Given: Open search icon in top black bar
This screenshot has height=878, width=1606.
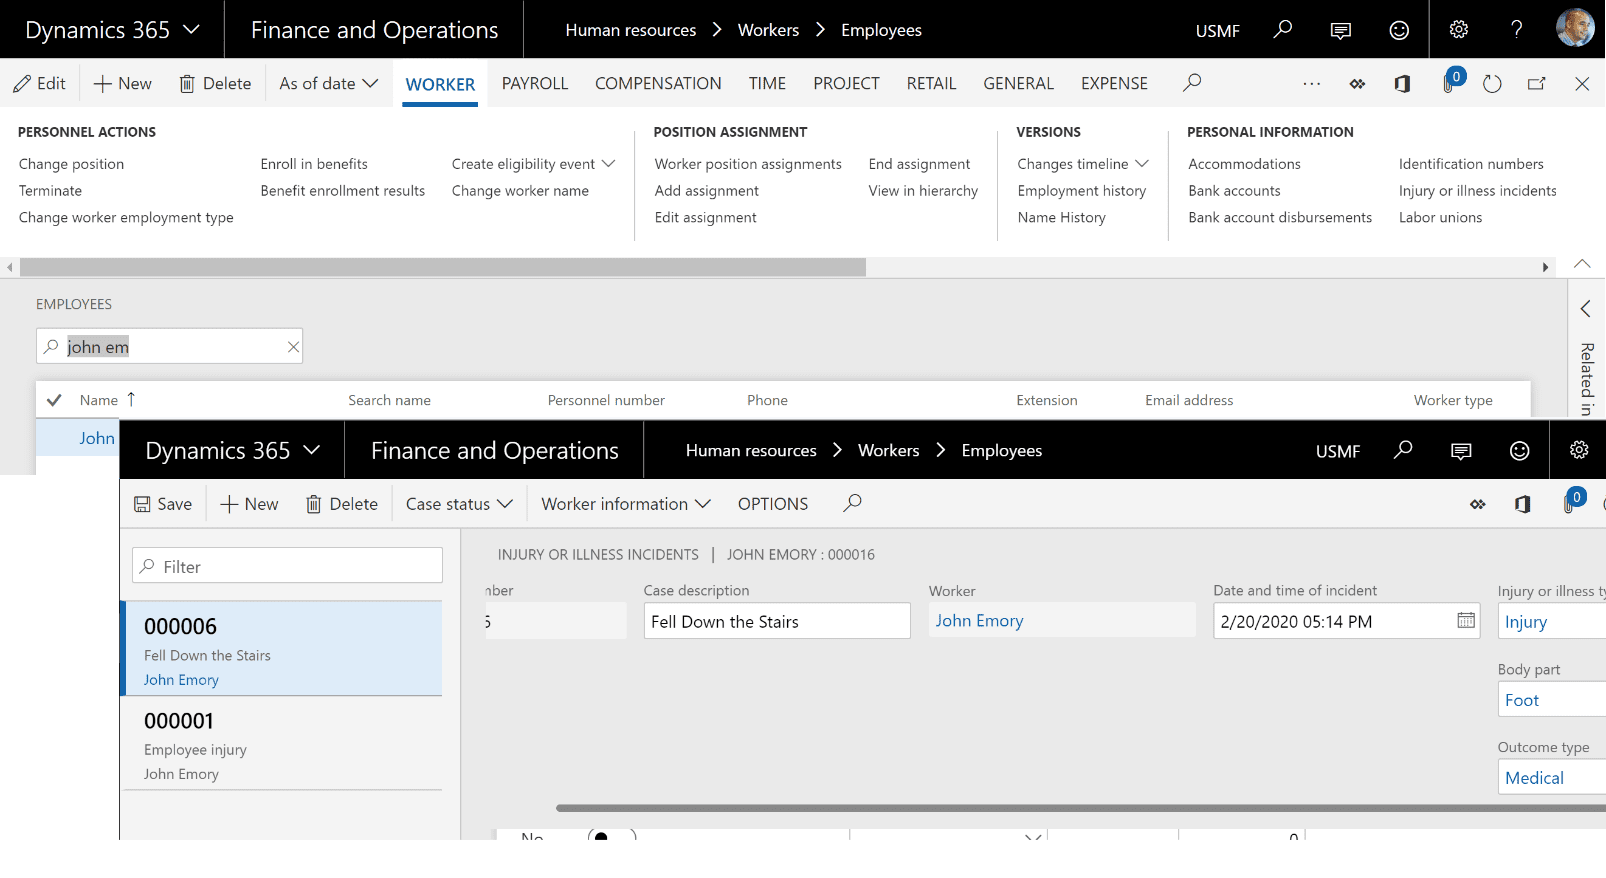Looking at the screenshot, I should (x=1282, y=30).
